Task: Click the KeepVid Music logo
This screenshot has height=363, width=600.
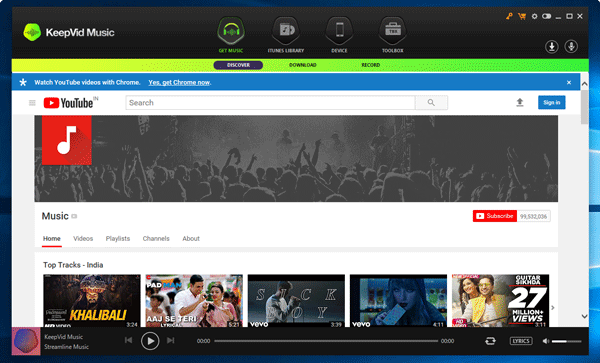Action: (x=69, y=33)
